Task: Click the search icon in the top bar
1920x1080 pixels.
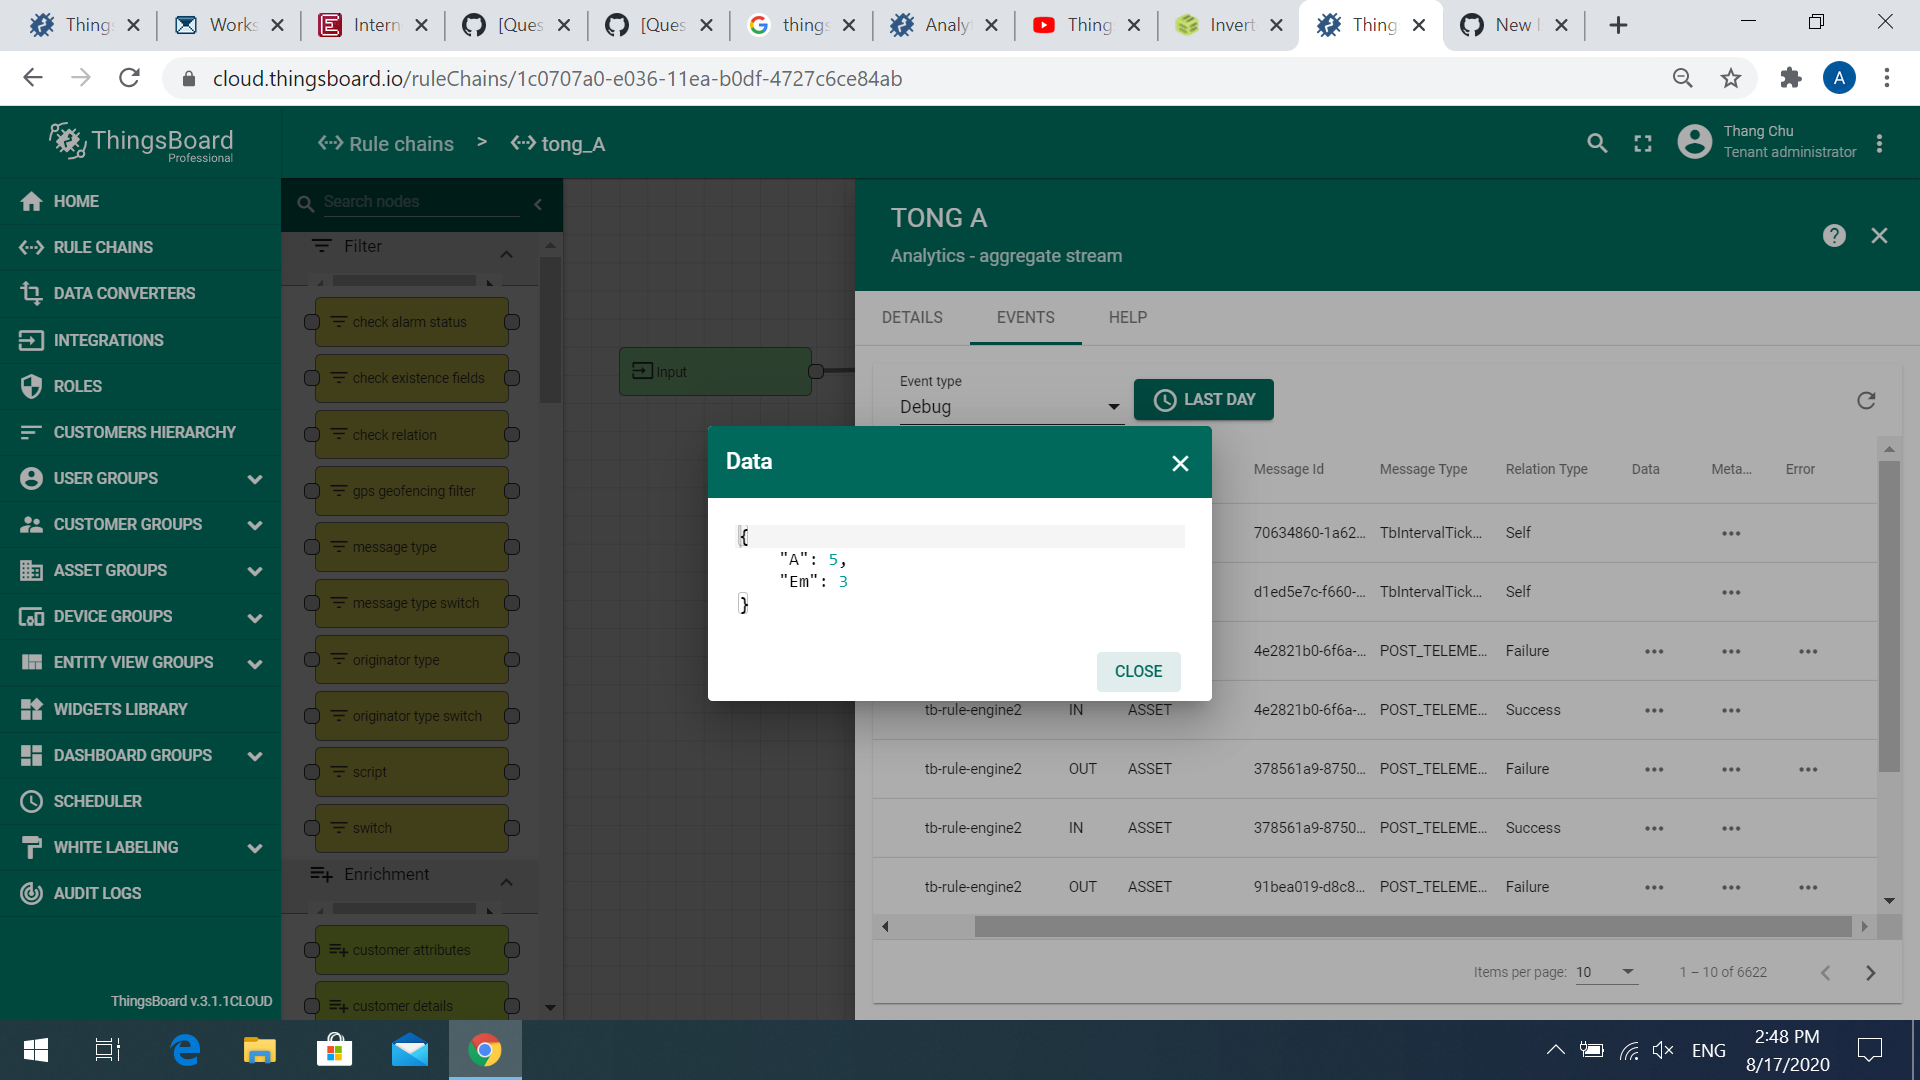Action: pos(1597,143)
